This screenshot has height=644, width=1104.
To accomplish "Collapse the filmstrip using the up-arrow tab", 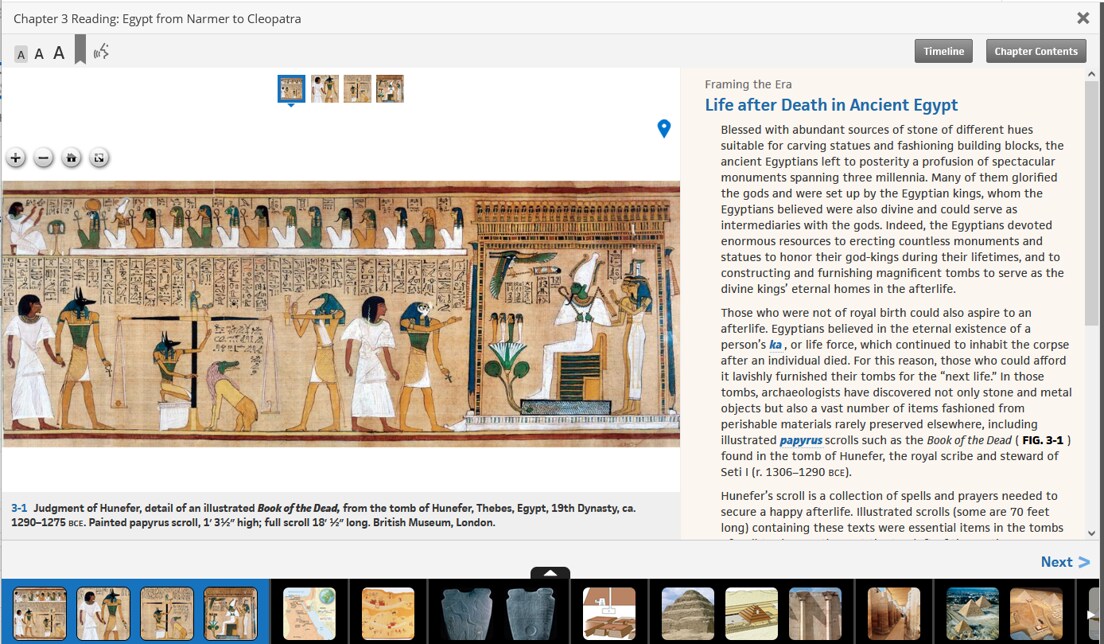I will 550,574.
